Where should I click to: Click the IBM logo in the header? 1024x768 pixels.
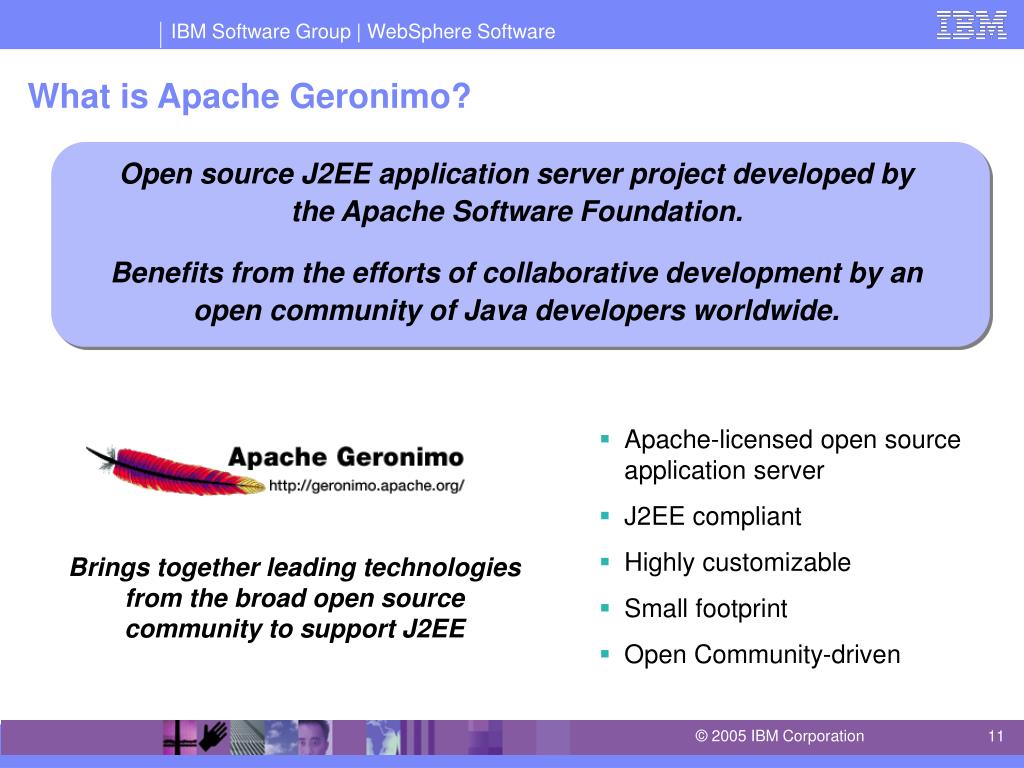click(971, 25)
